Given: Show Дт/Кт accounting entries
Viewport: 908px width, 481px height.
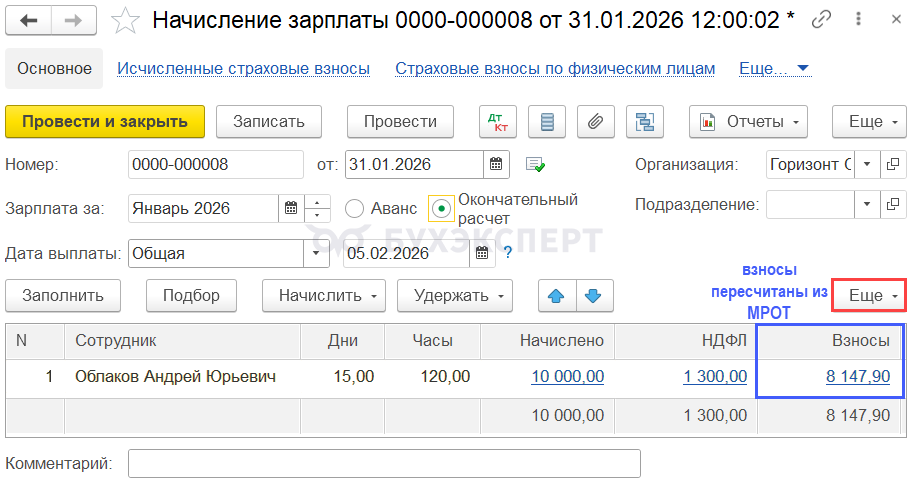Looking at the screenshot, I should 496,122.
